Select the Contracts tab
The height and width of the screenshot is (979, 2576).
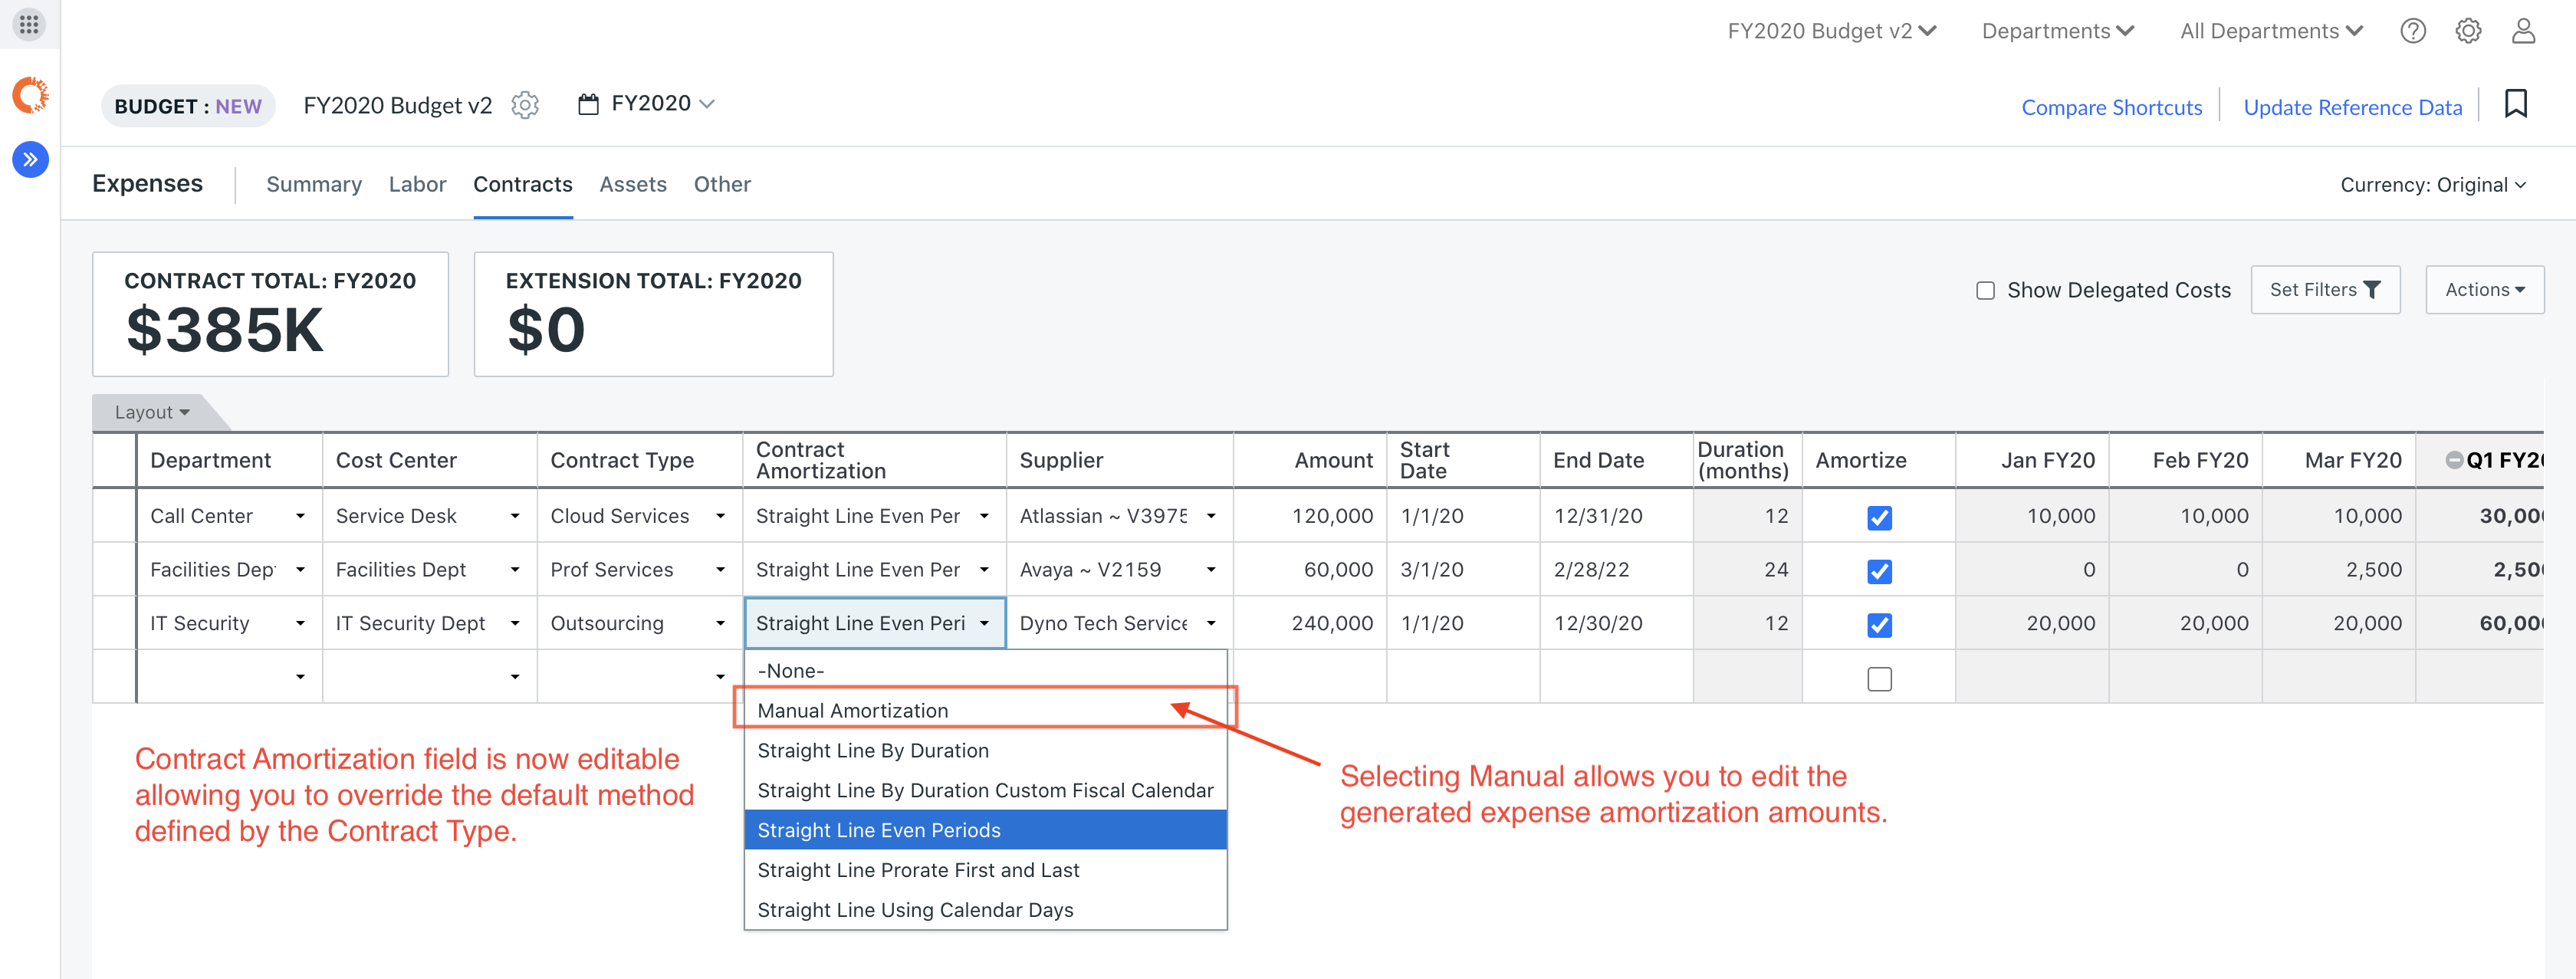(523, 184)
